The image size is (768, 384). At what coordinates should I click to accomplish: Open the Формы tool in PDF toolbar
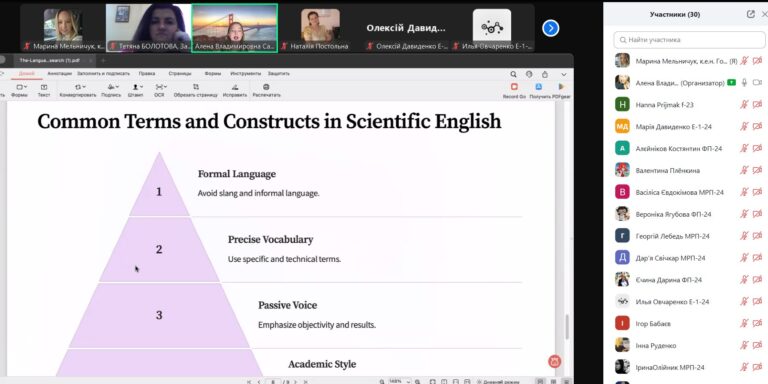click(20, 91)
